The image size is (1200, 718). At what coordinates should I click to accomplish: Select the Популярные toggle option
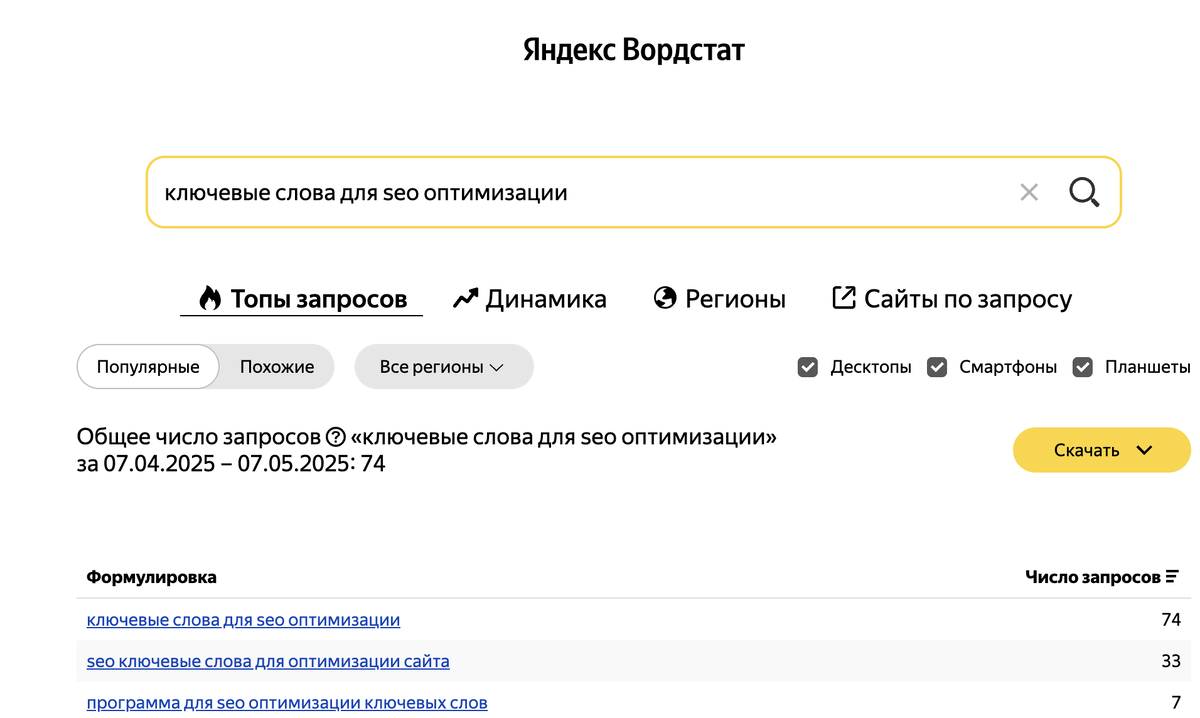click(x=148, y=367)
